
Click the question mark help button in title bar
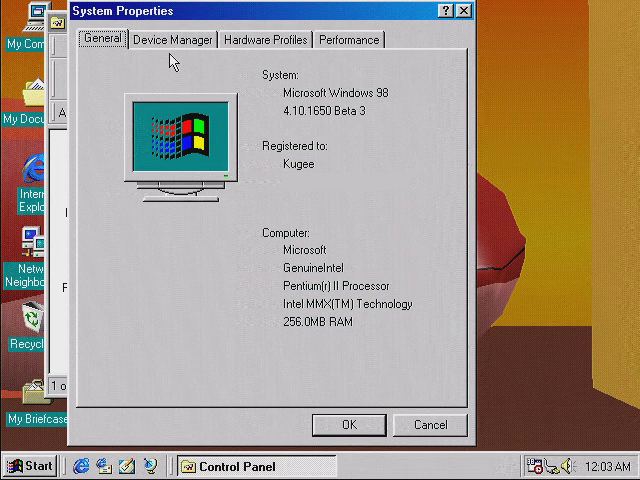point(446,11)
